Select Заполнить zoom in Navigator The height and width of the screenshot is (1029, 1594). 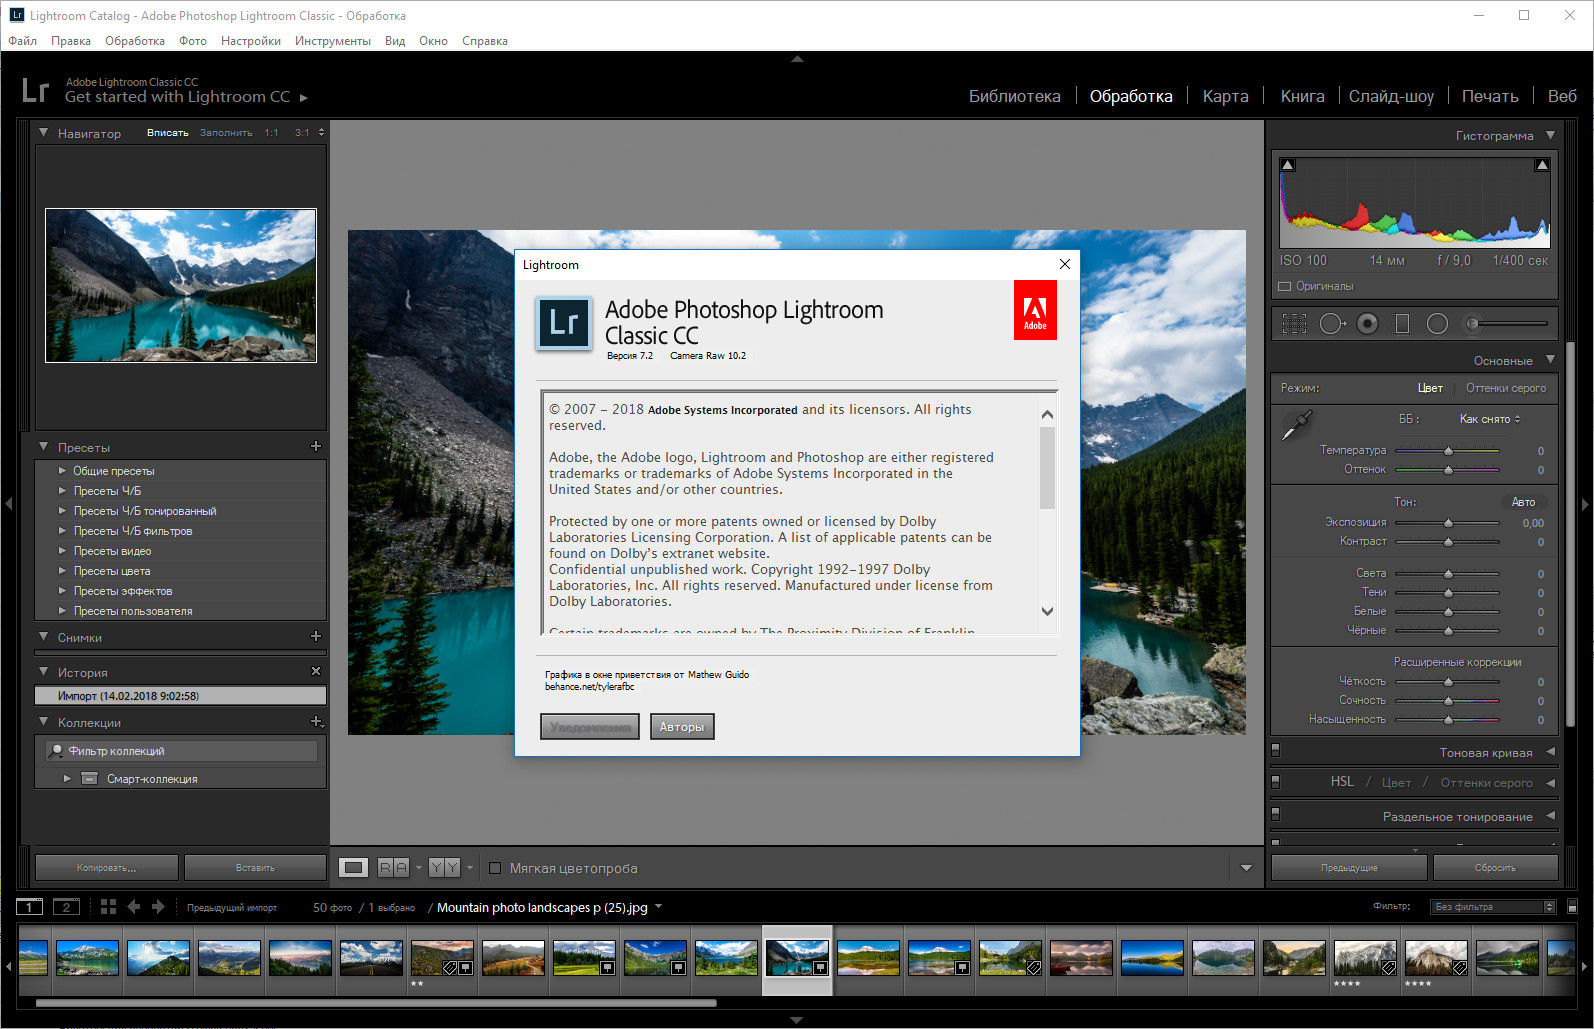226,132
